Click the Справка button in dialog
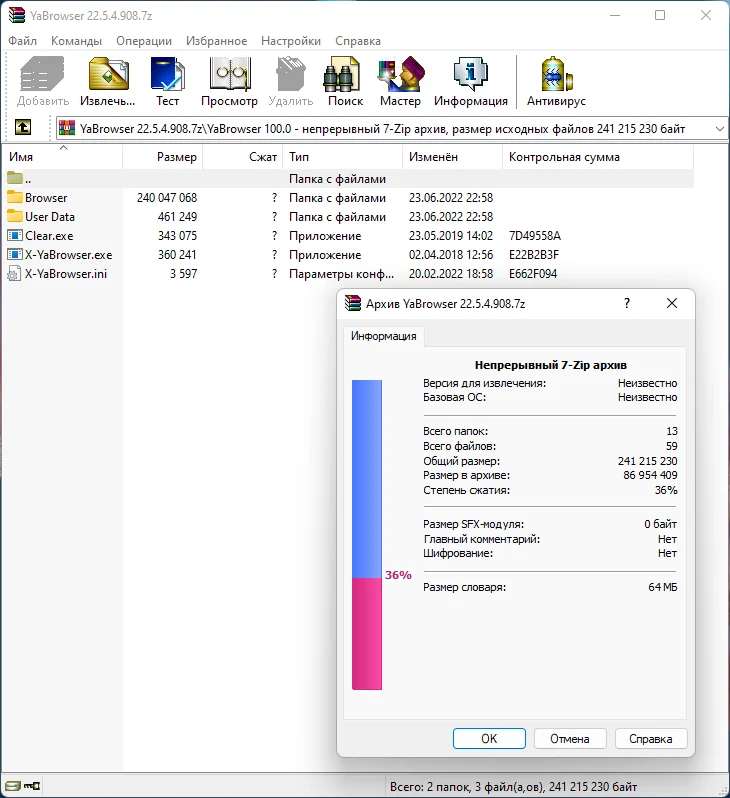The width and height of the screenshot is (730, 798). click(x=651, y=738)
